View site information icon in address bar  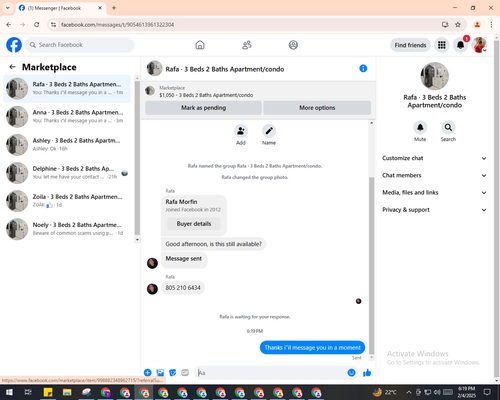click(x=53, y=25)
